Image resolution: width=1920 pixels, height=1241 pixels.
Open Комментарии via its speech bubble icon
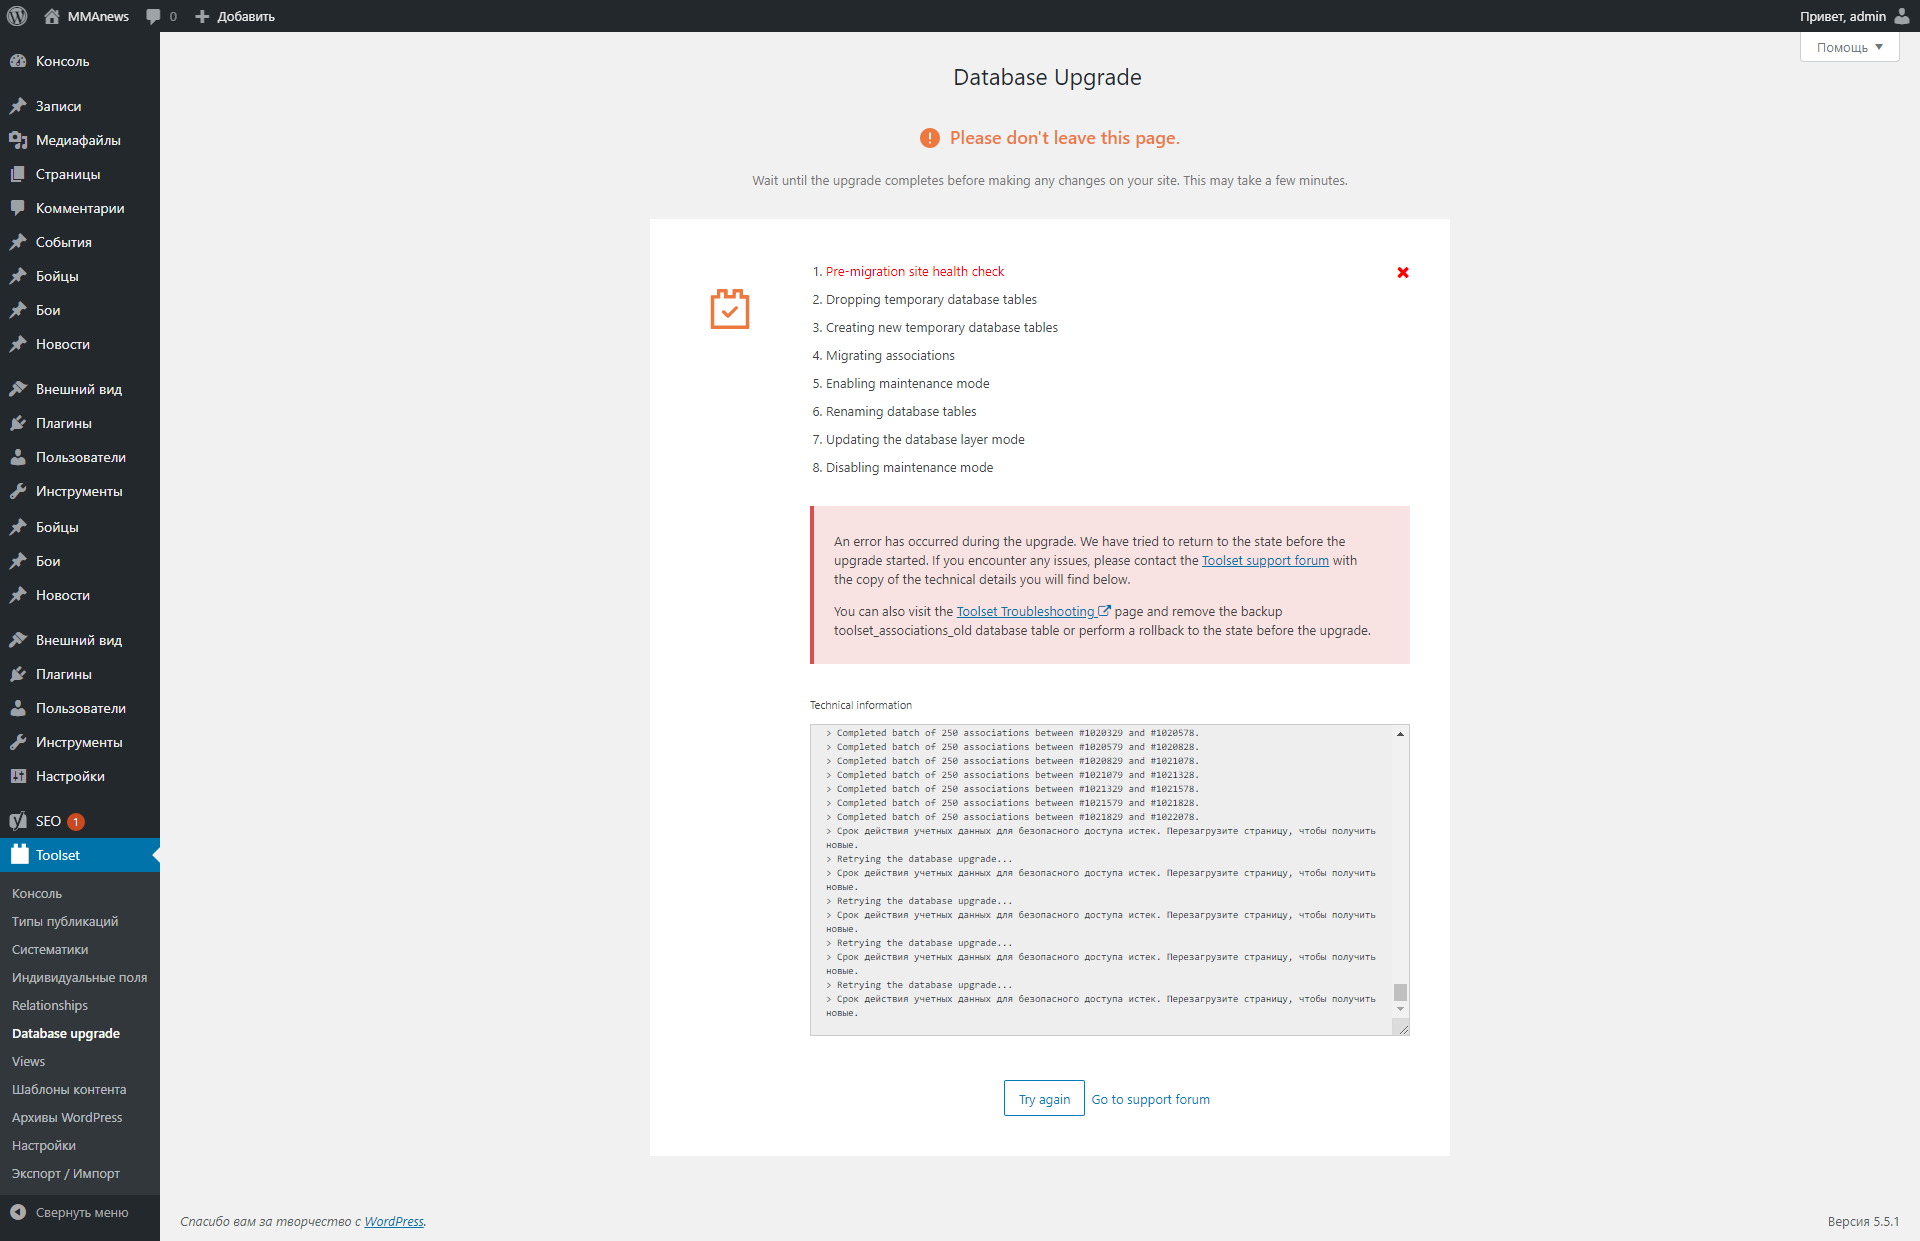18,208
